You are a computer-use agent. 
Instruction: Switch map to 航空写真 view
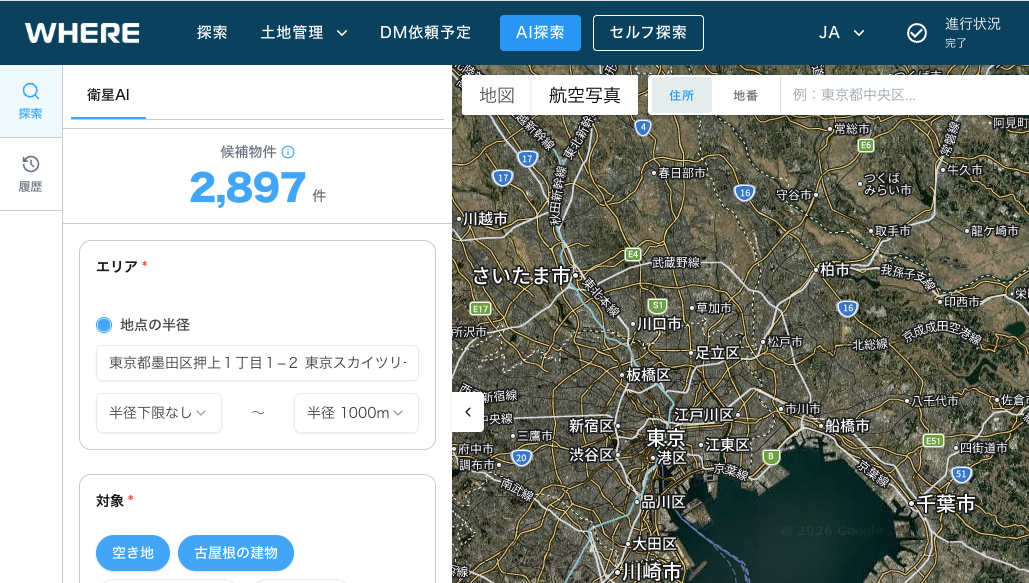click(x=584, y=95)
